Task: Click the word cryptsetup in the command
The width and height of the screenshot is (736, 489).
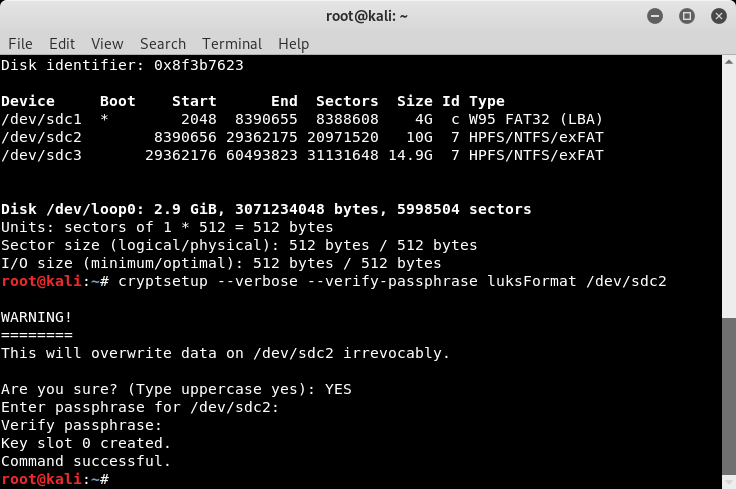Action: pos(159,281)
